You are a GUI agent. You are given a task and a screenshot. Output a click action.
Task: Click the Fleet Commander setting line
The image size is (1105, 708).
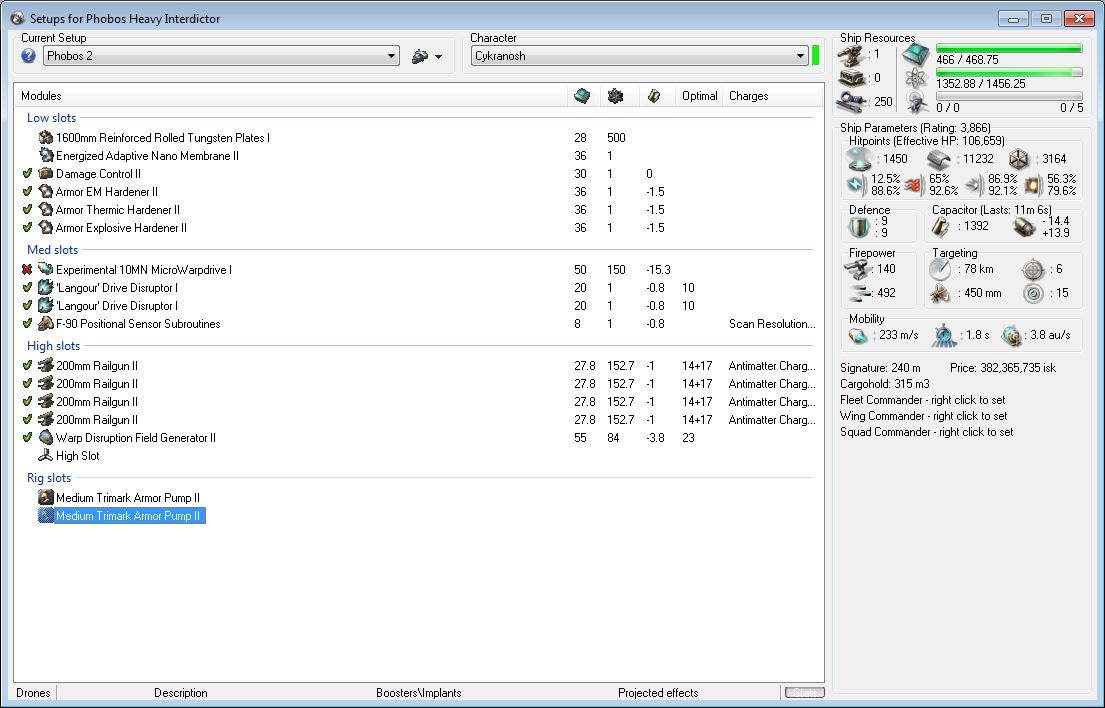tap(922, 400)
